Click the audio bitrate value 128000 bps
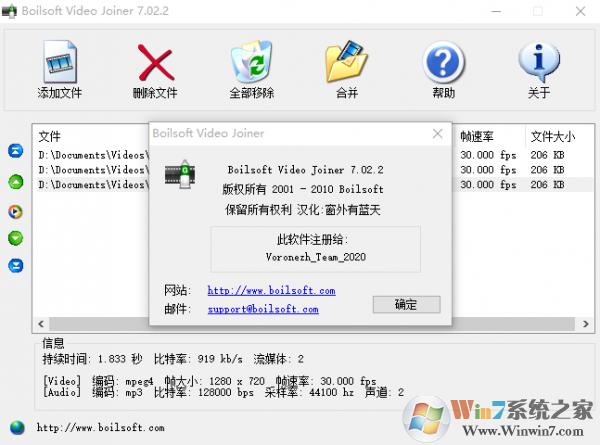600x445 pixels. [226, 392]
